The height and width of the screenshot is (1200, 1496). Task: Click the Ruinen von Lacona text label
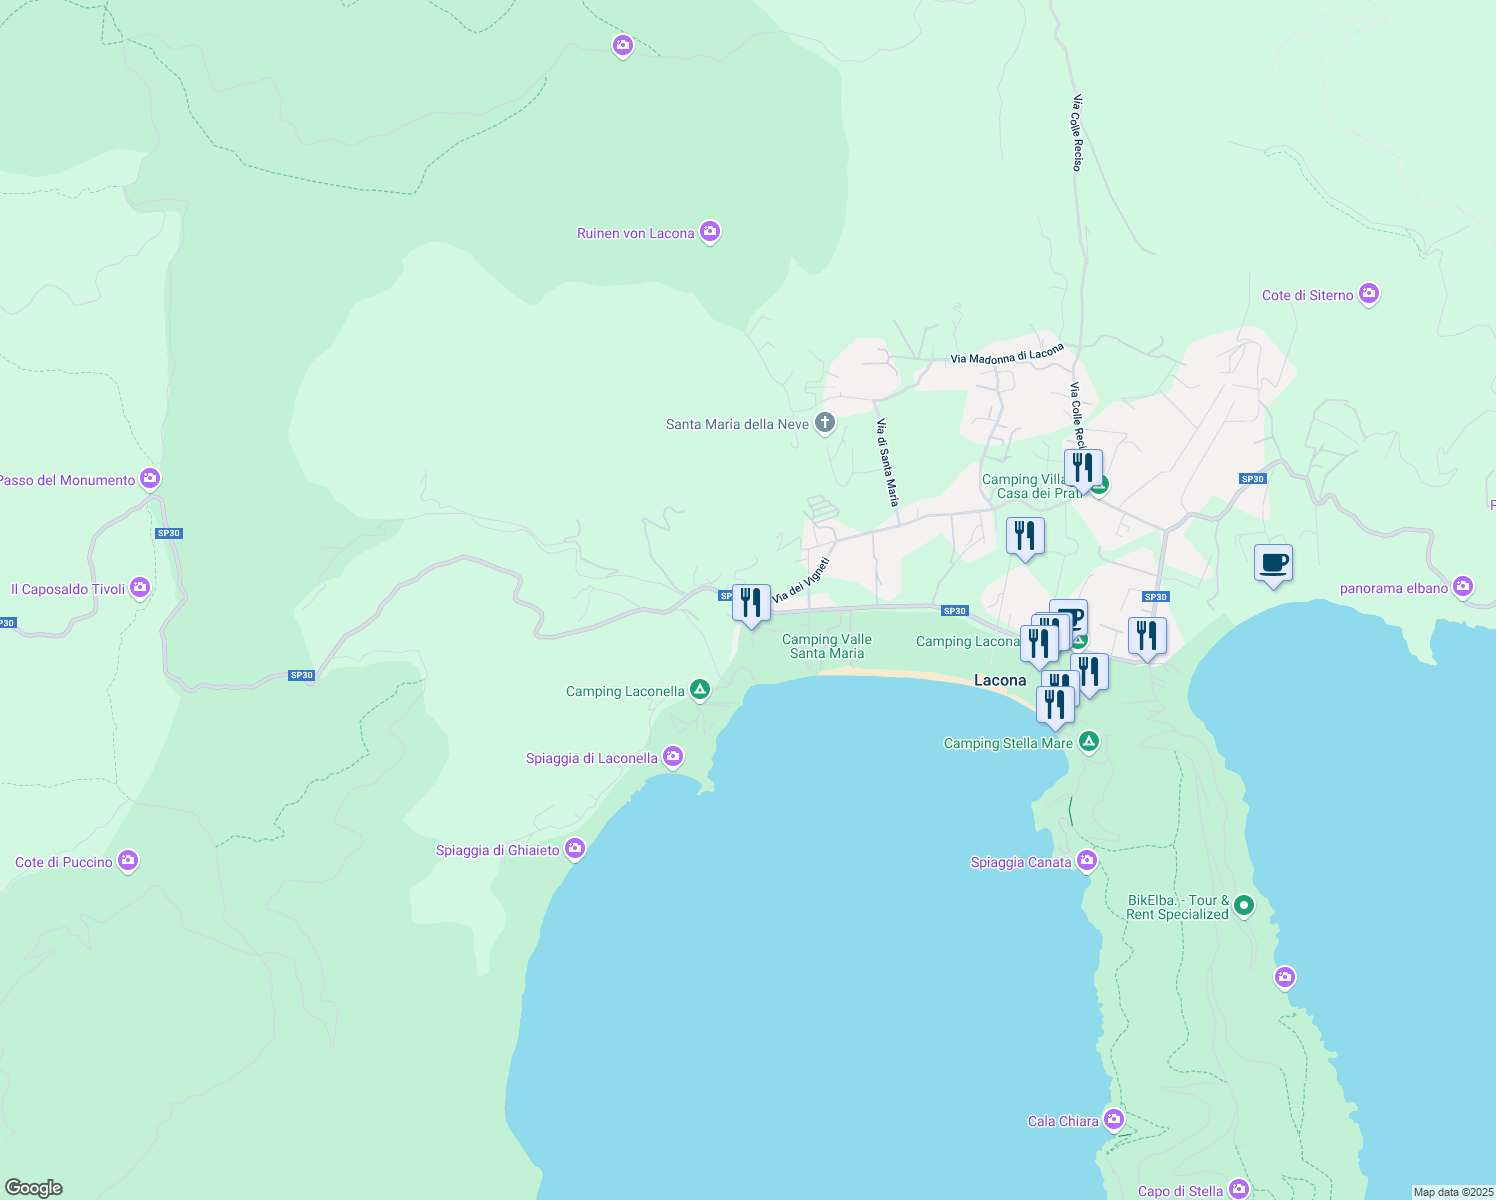pyautogui.click(x=636, y=233)
